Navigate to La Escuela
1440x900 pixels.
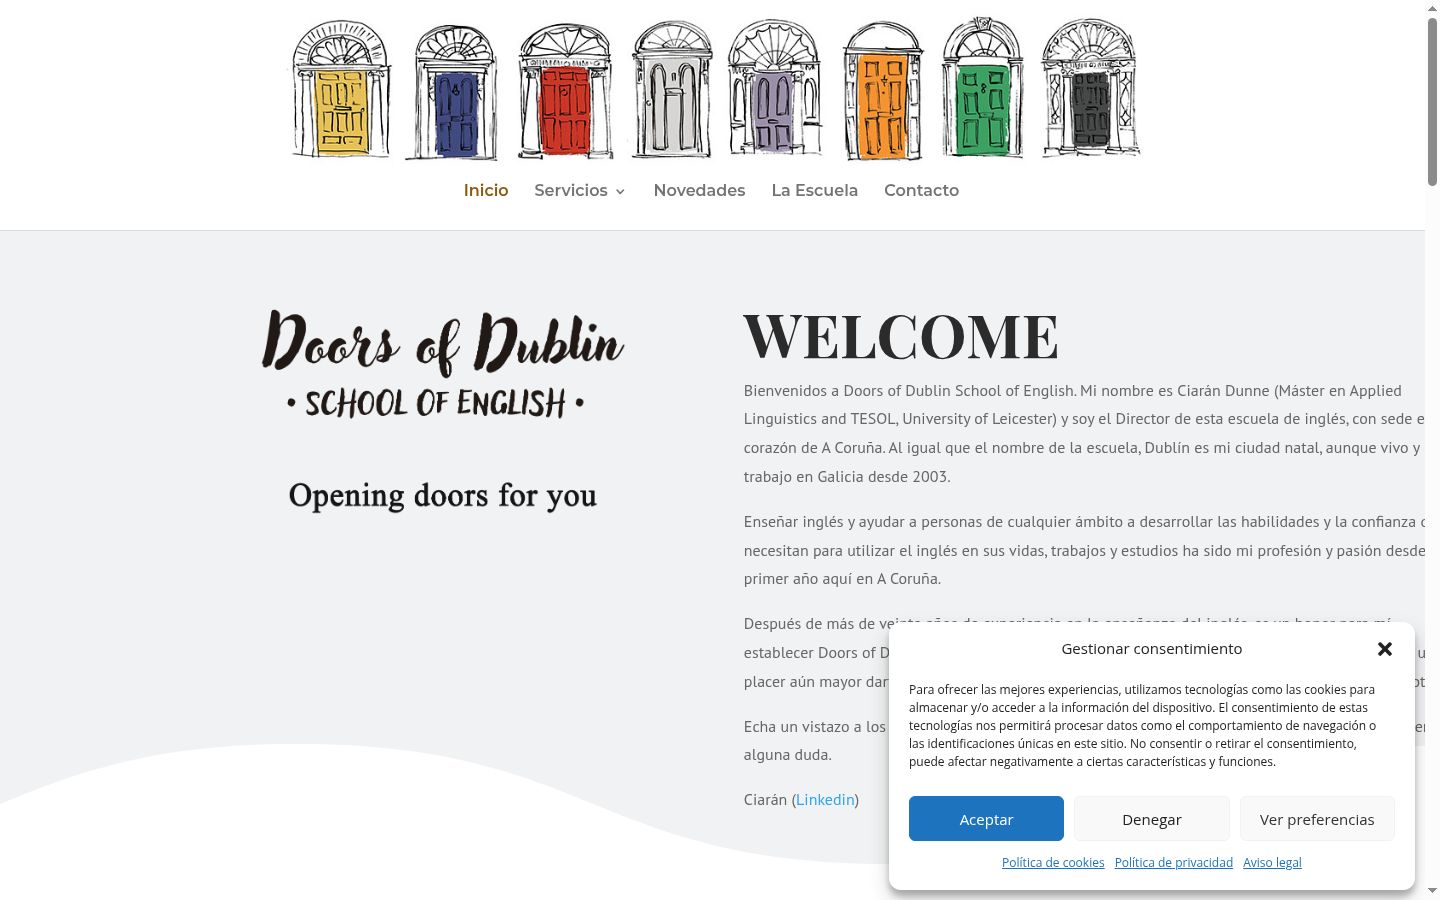pyautogui.click(x=815, y=190)
